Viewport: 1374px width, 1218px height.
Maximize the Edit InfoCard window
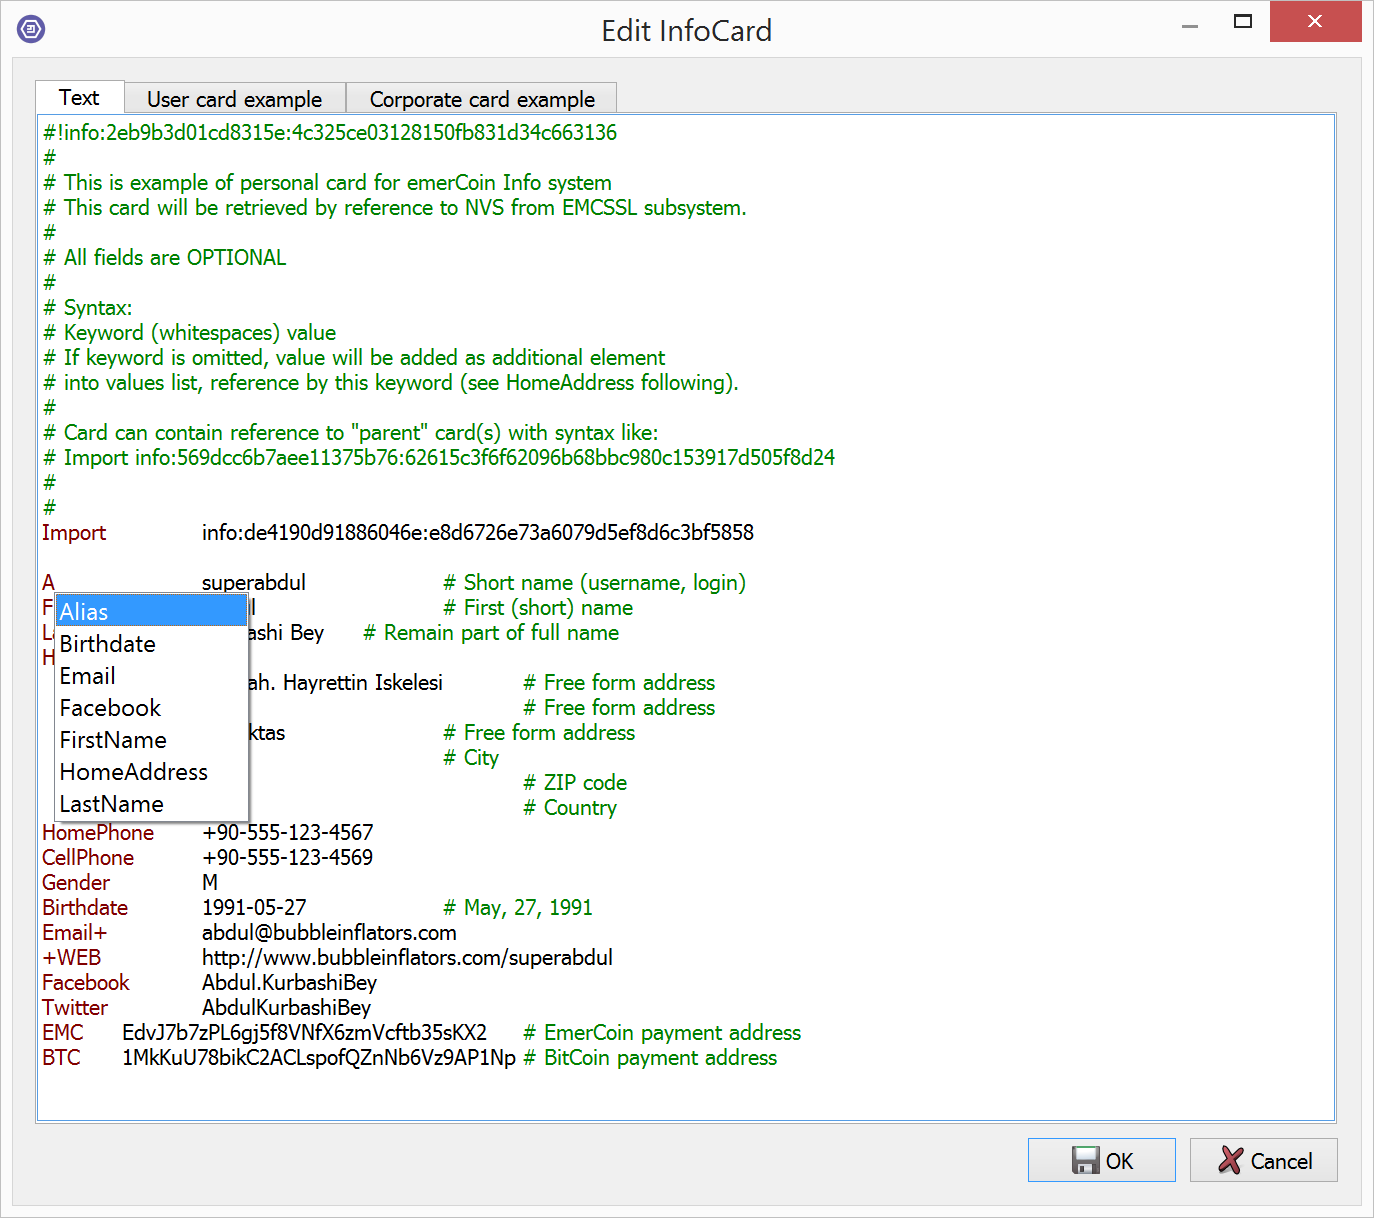(1243, 22)
